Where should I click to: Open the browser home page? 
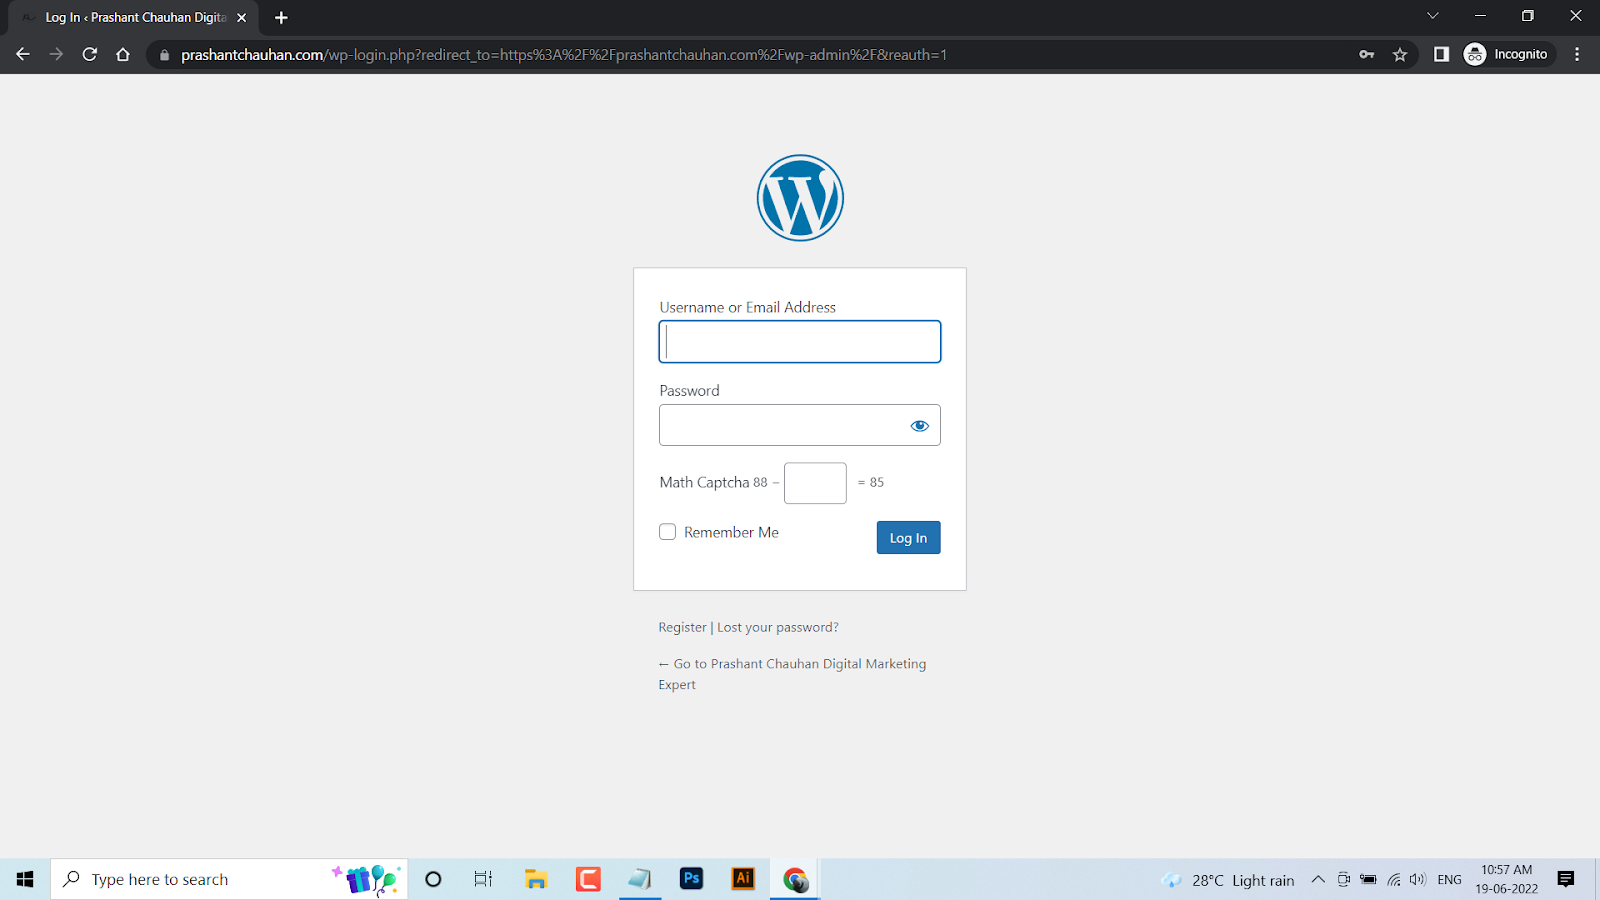coord(123,55)
